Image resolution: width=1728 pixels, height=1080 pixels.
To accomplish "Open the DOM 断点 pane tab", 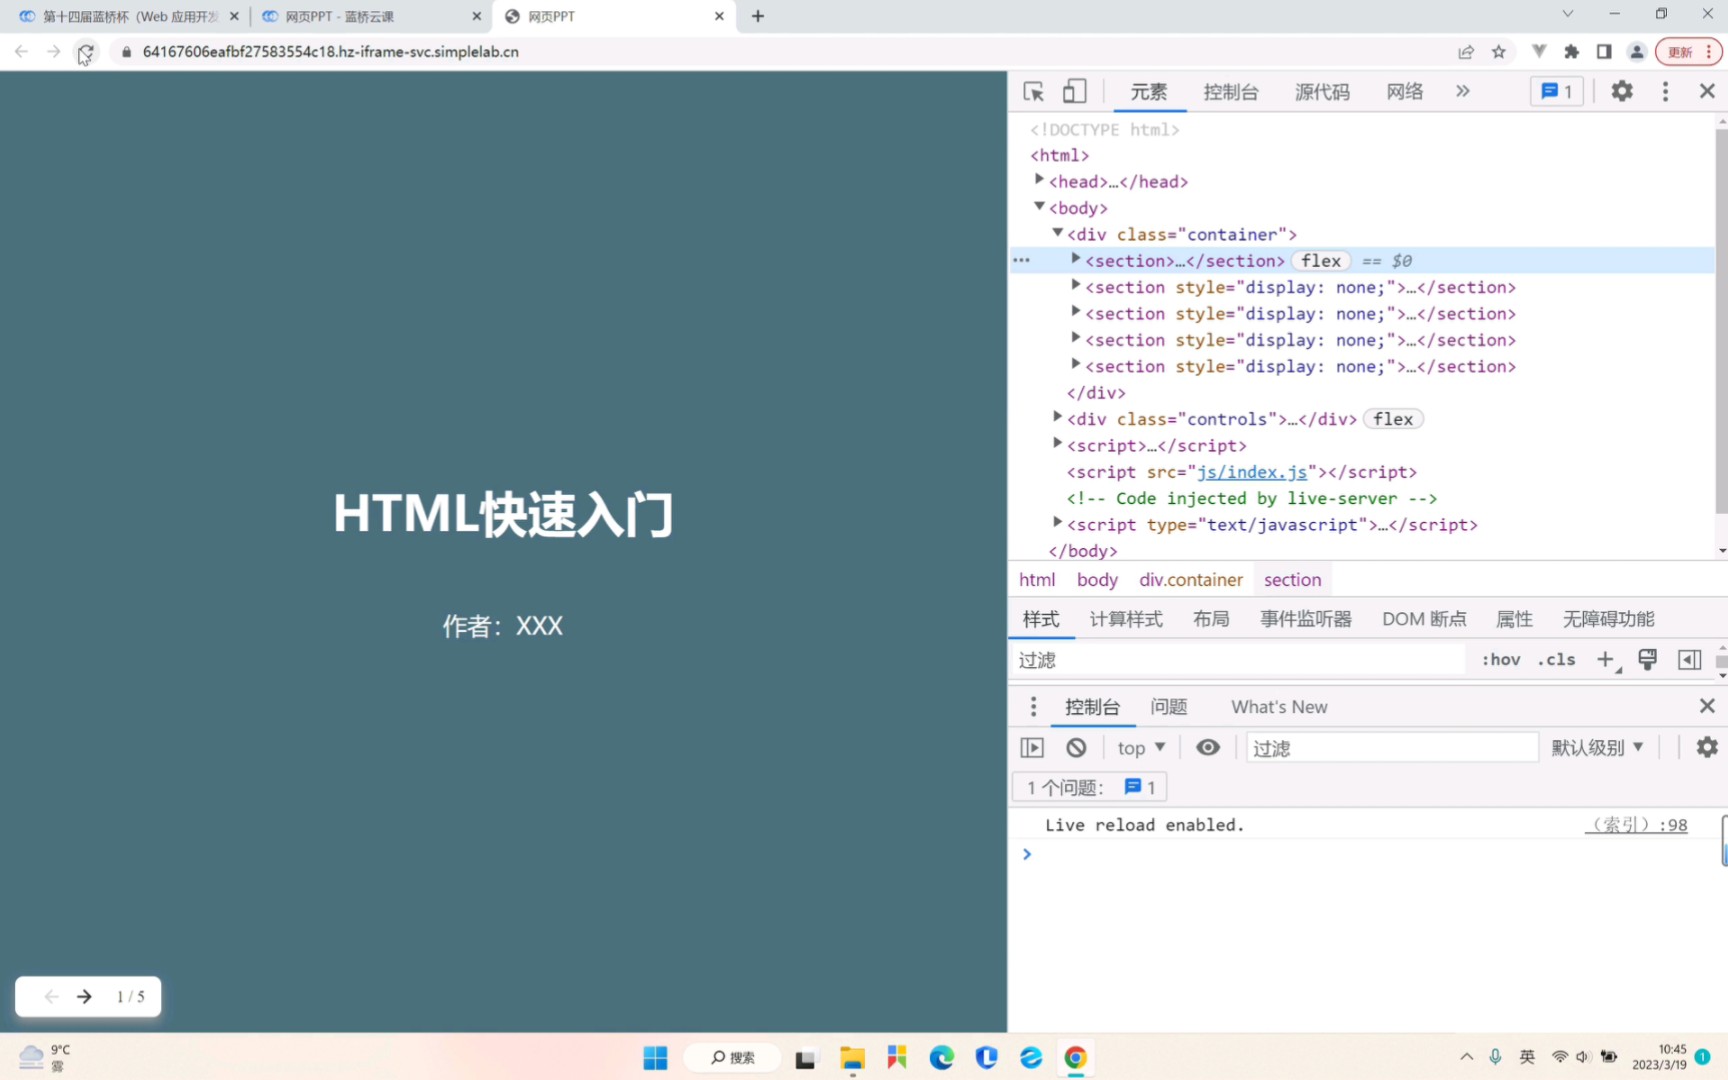I will point(1424,619).
